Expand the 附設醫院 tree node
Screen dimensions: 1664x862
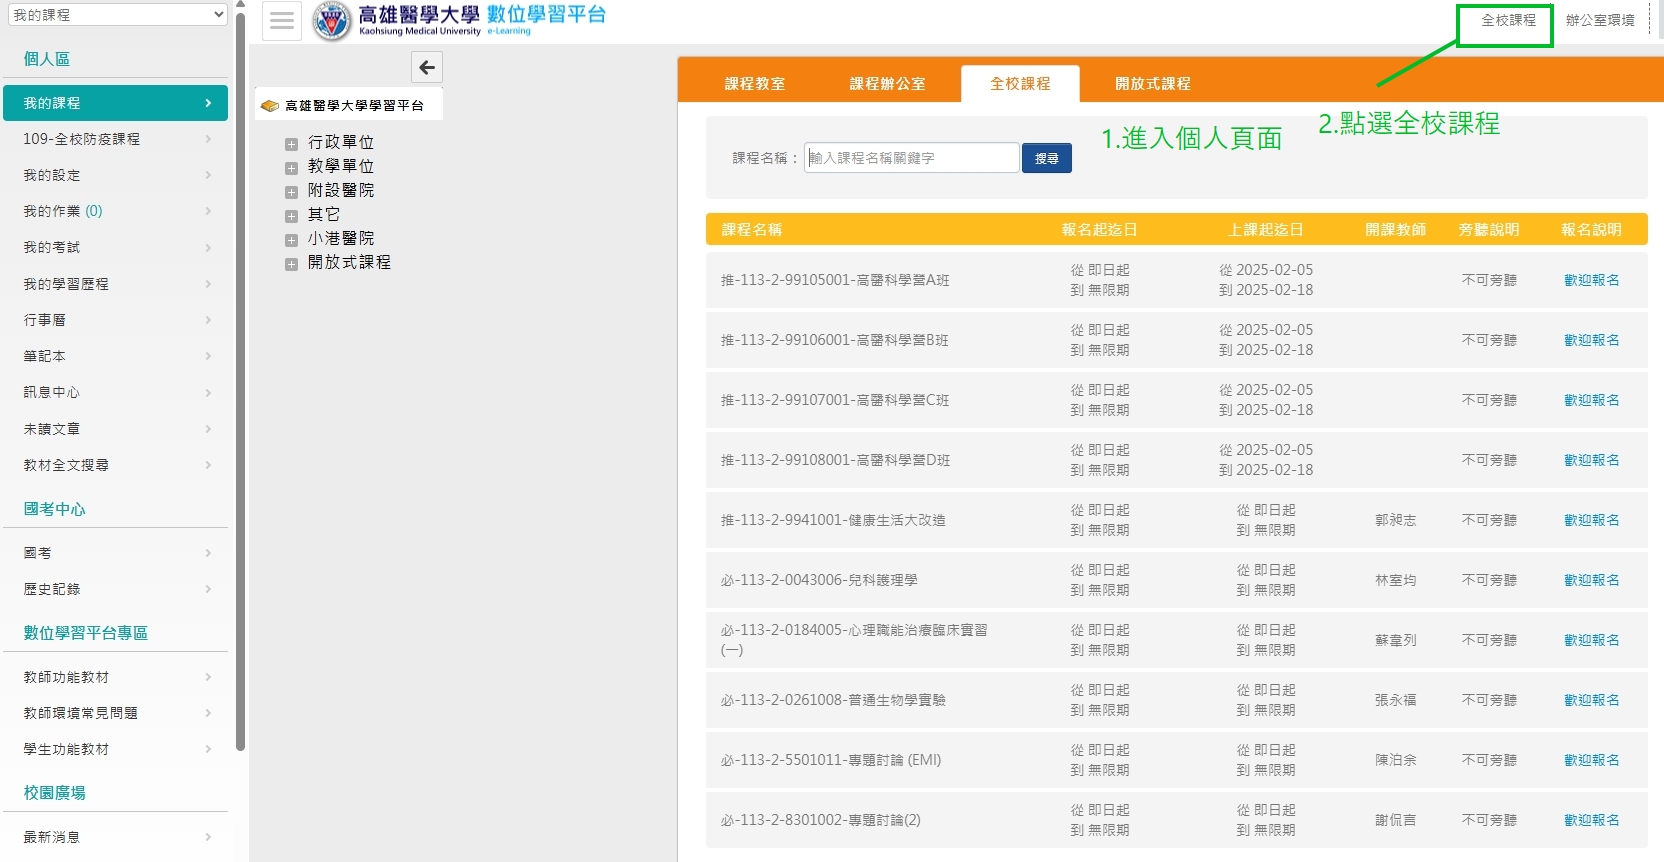tap(291, 192)
